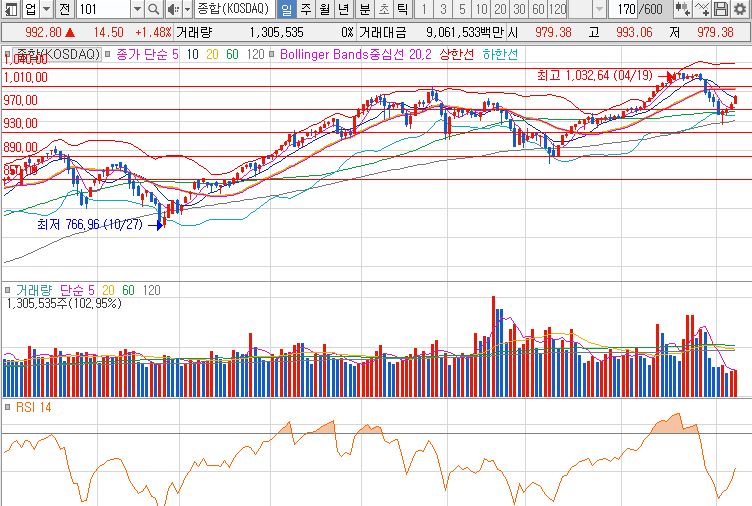Viewport: 752px width, 506px height.
Task: Expand the 업 category dropdown arrow
Action: [x=47, y=9]
